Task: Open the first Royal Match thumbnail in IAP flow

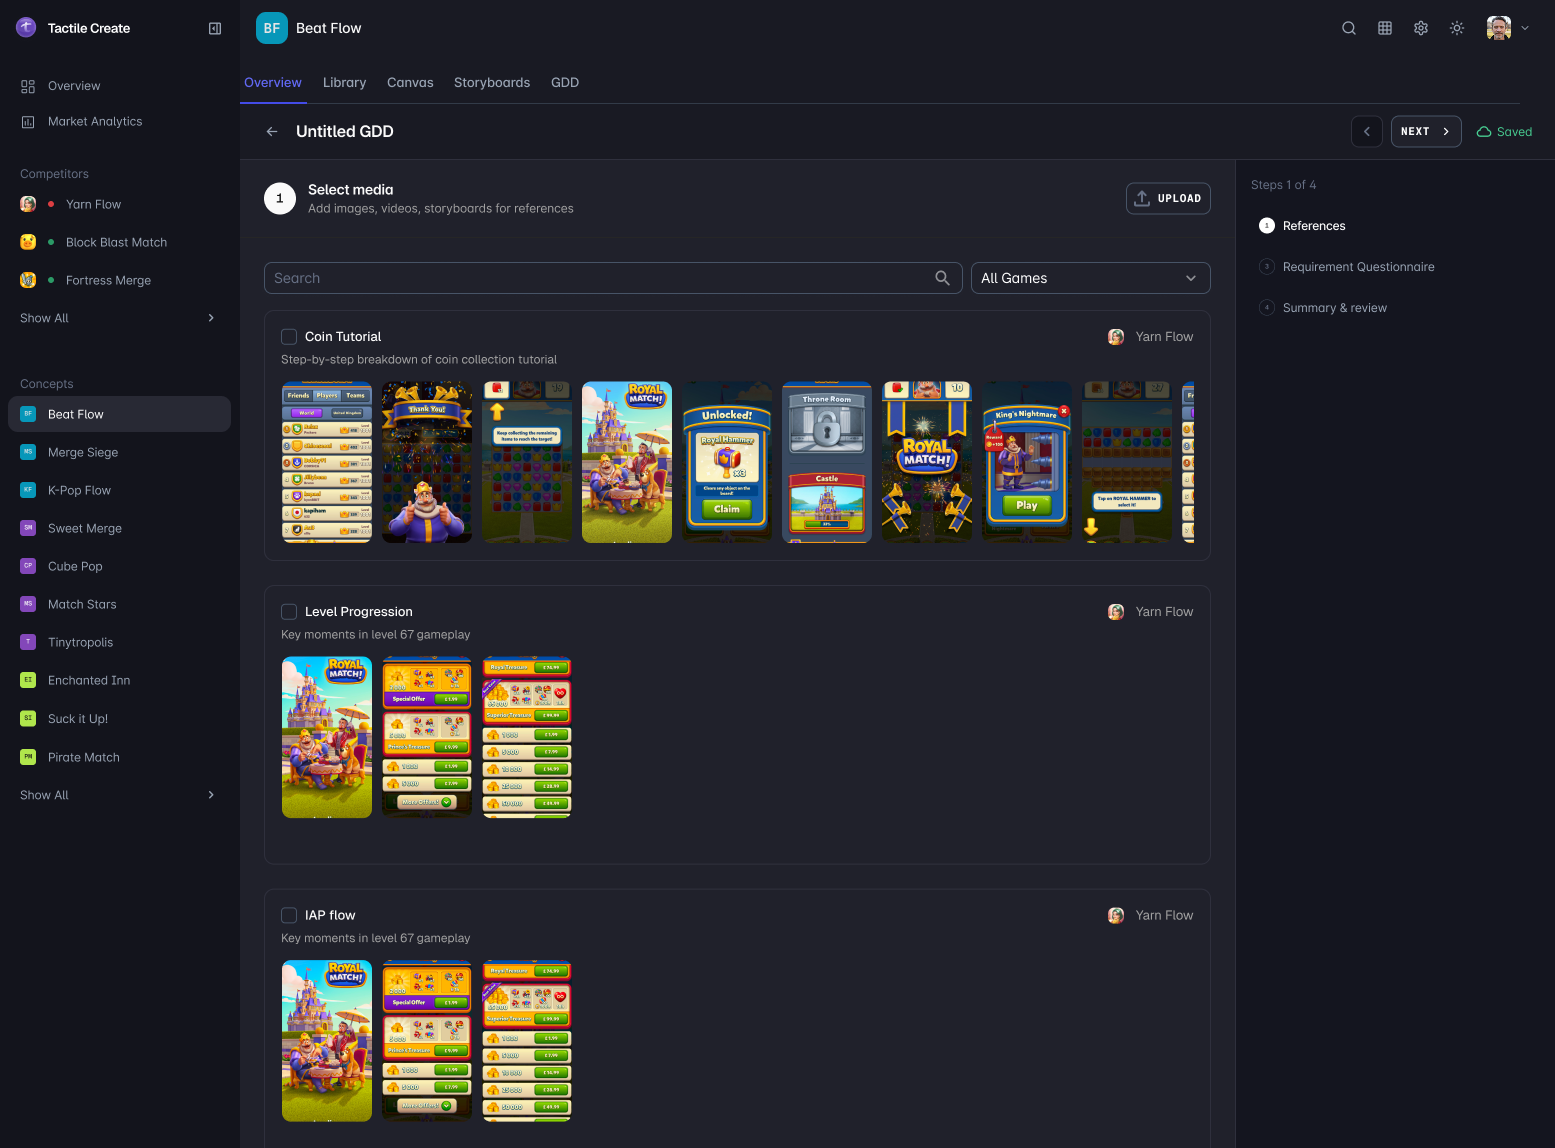Action: tap(327, 1041)
